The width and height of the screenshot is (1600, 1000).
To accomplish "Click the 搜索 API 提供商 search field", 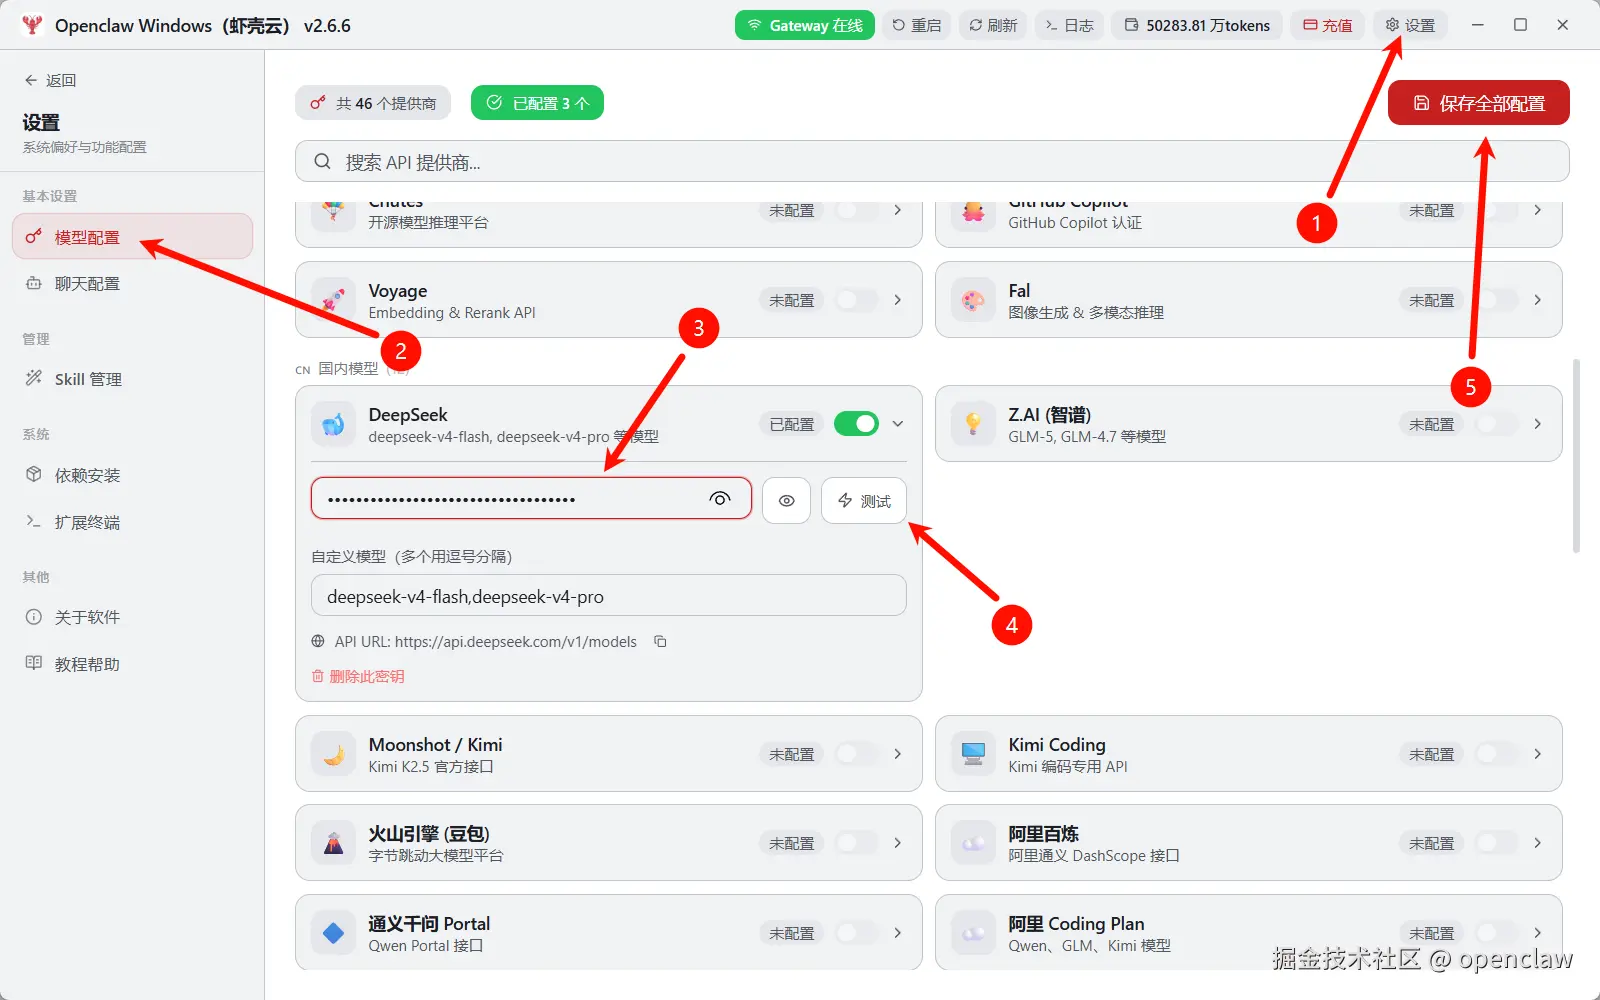I will pyautogui.click(x=932, y=162).
